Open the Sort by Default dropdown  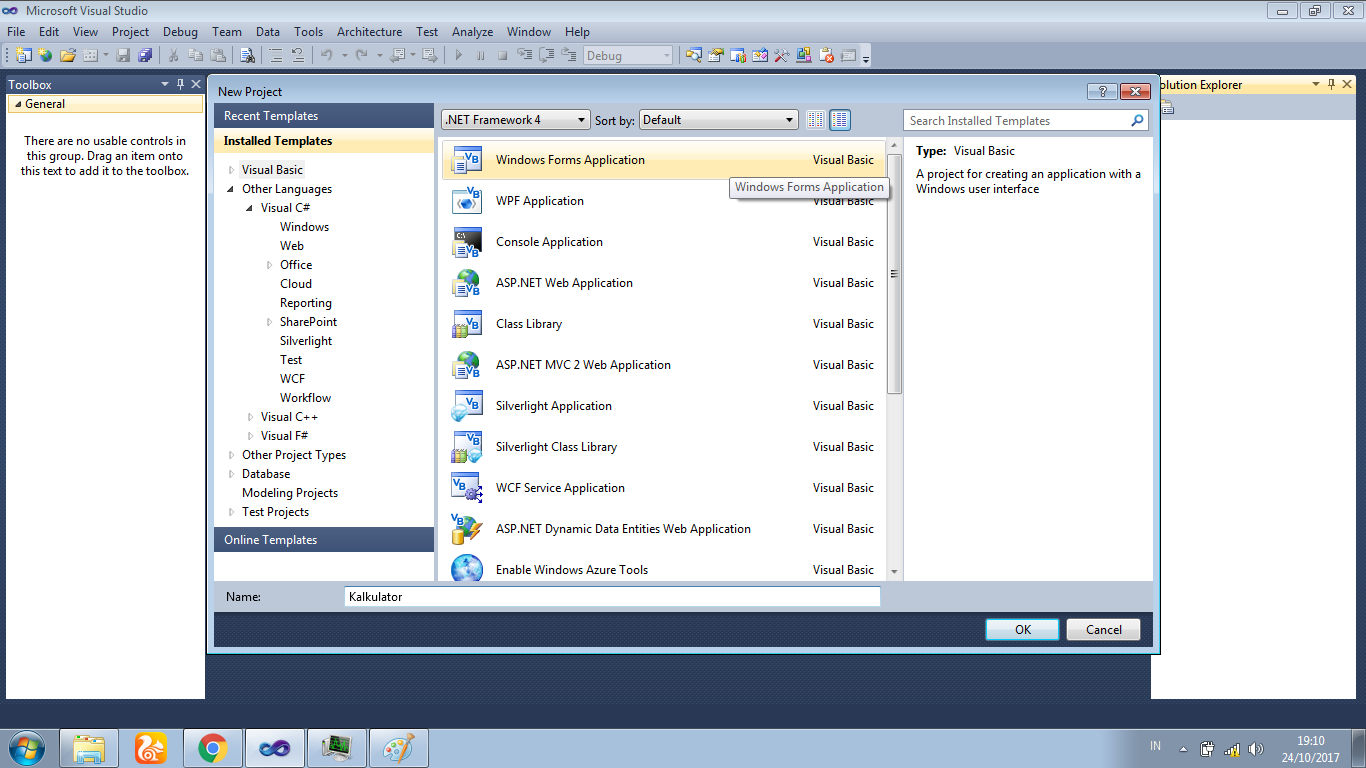[x=718, y=120]
